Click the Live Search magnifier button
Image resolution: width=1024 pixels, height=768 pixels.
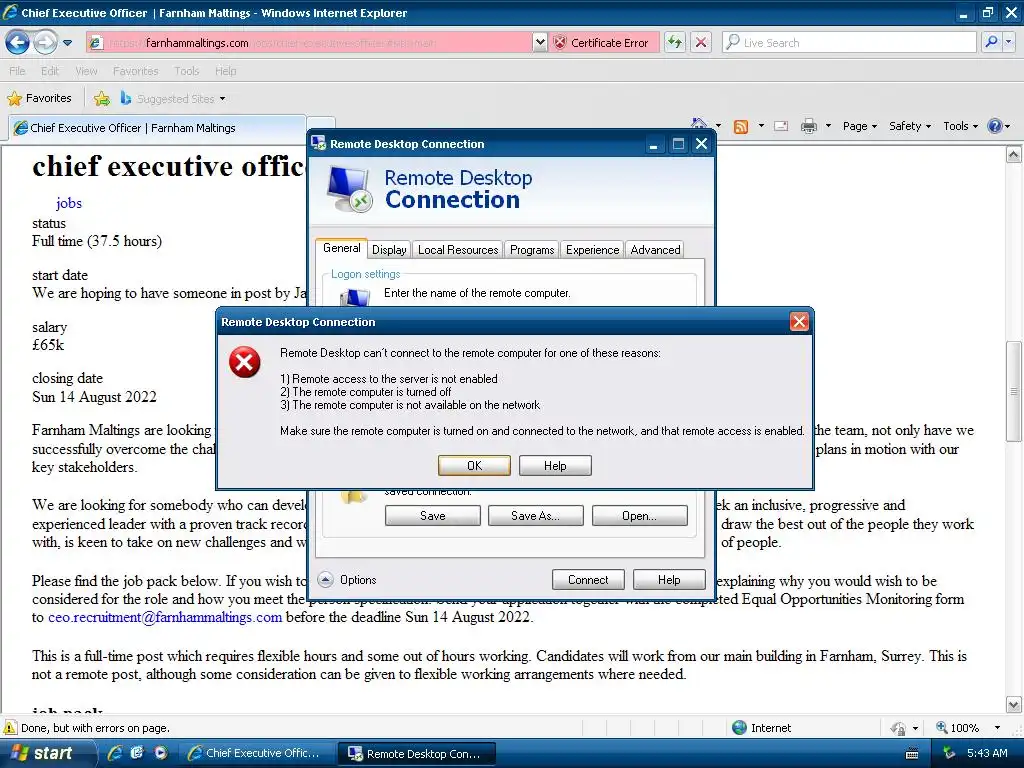tap(991, 42)
